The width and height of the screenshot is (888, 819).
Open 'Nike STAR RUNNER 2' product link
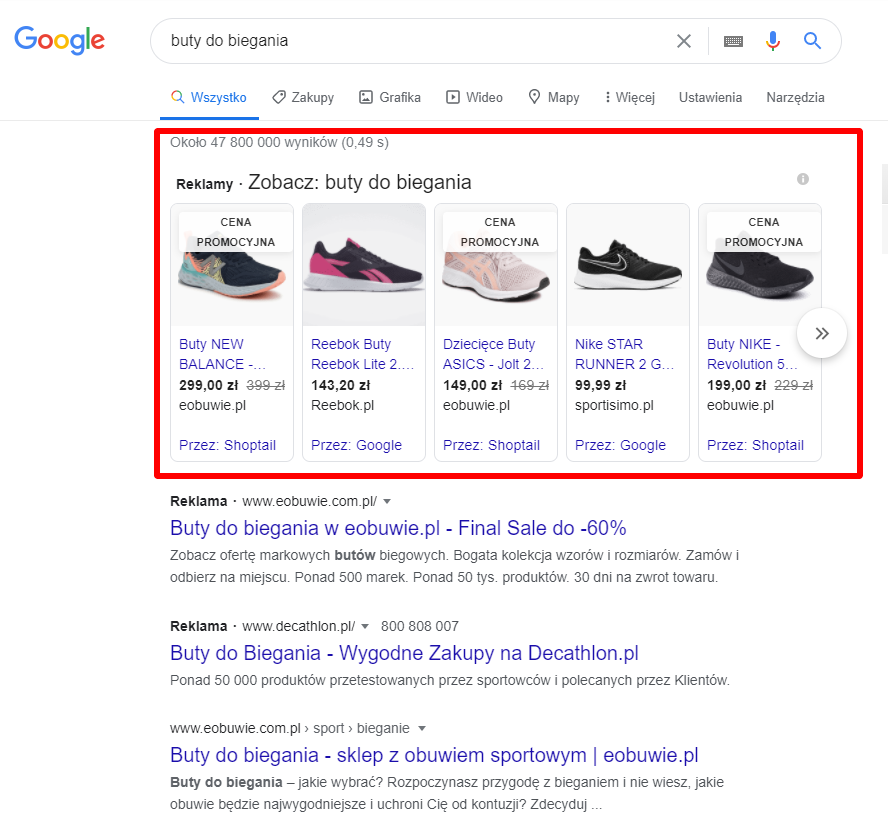click(x=624, y=354)
